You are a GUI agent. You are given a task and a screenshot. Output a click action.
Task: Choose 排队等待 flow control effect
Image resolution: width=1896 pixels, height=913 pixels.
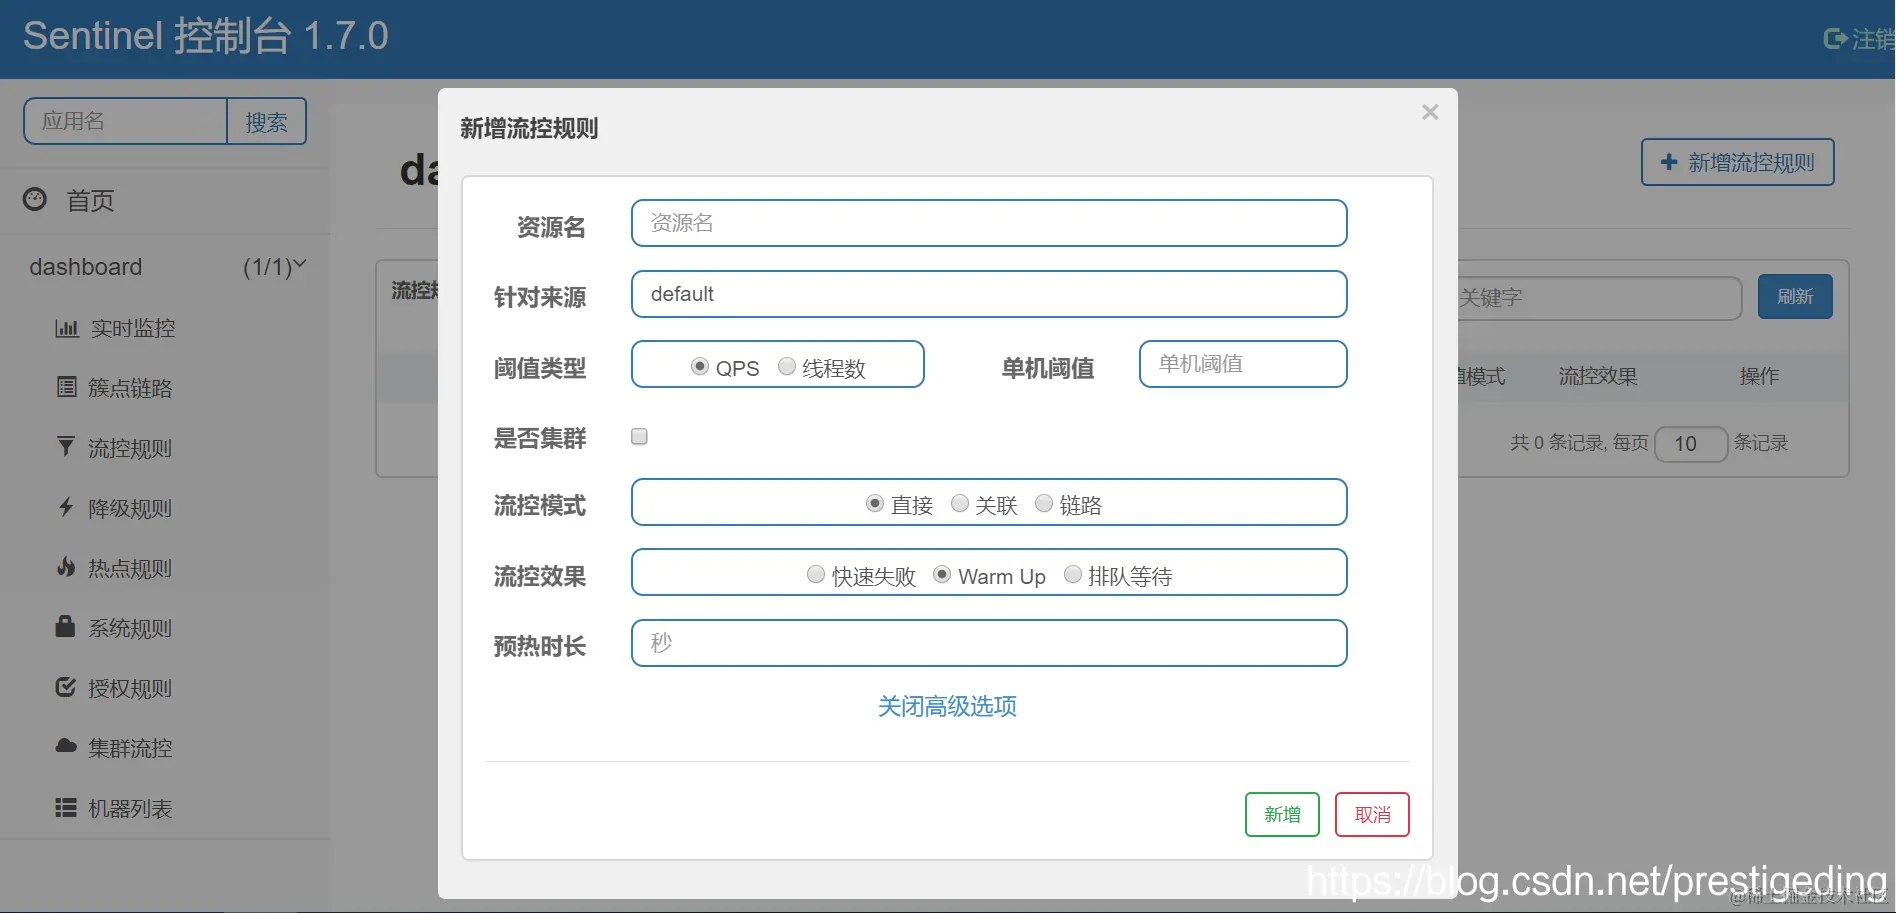[x=1072, y=574]
